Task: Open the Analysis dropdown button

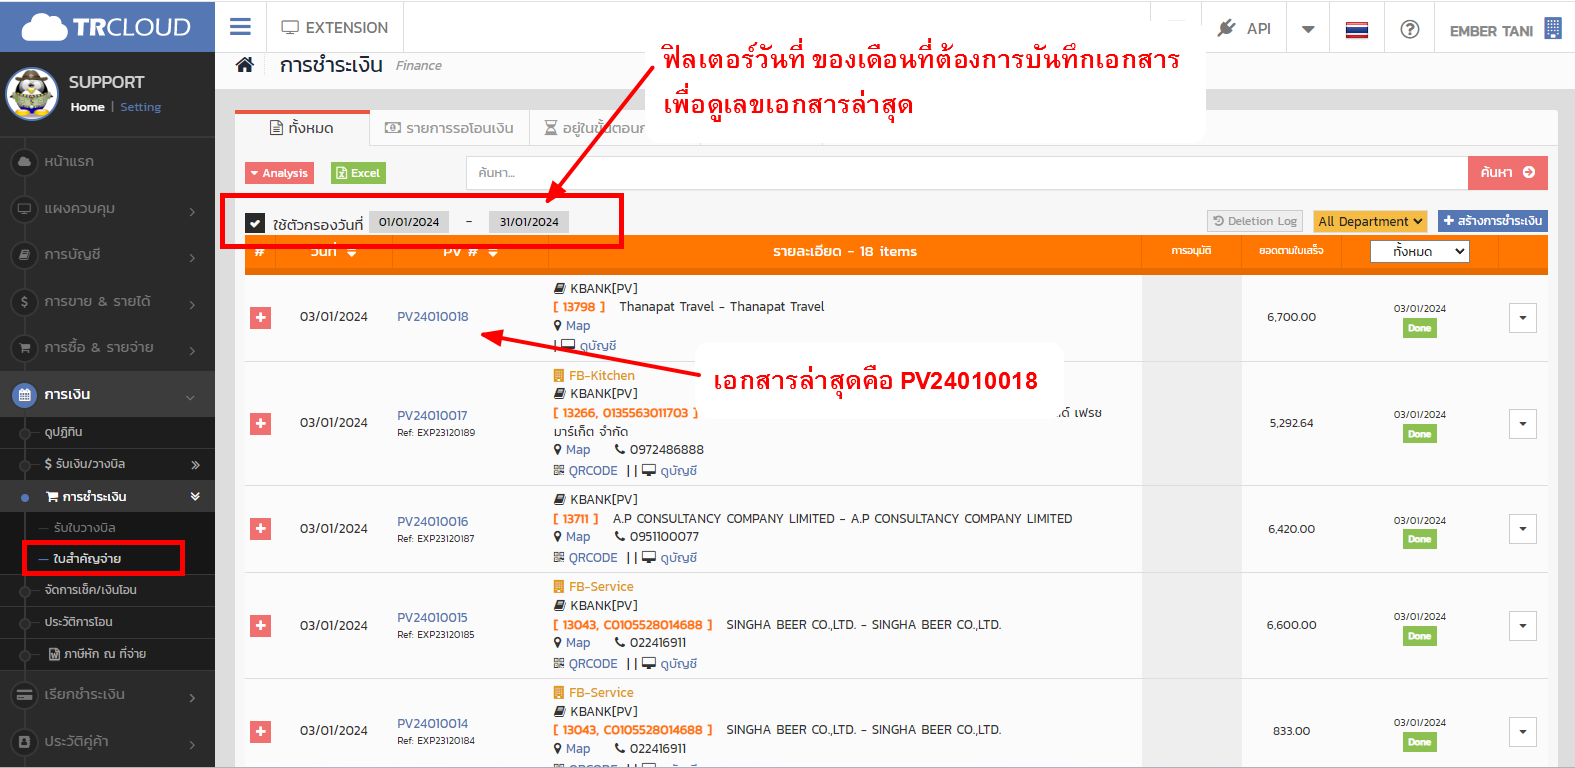Action: coord(280,173)
